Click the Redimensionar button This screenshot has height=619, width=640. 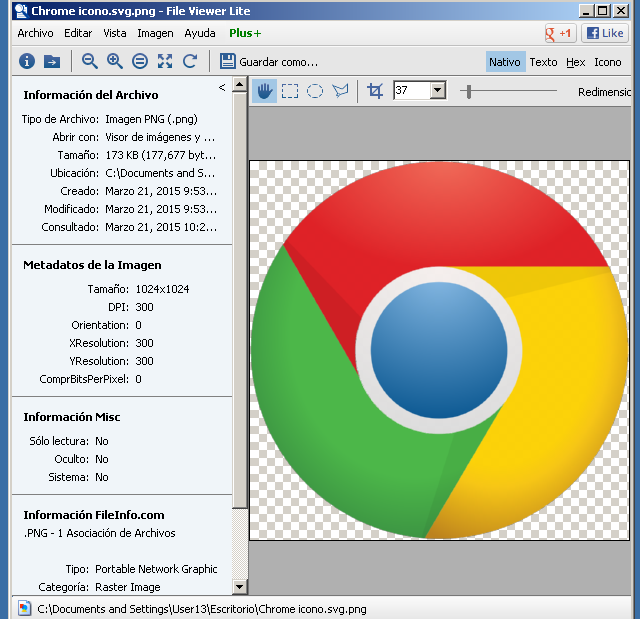point(604,92)
